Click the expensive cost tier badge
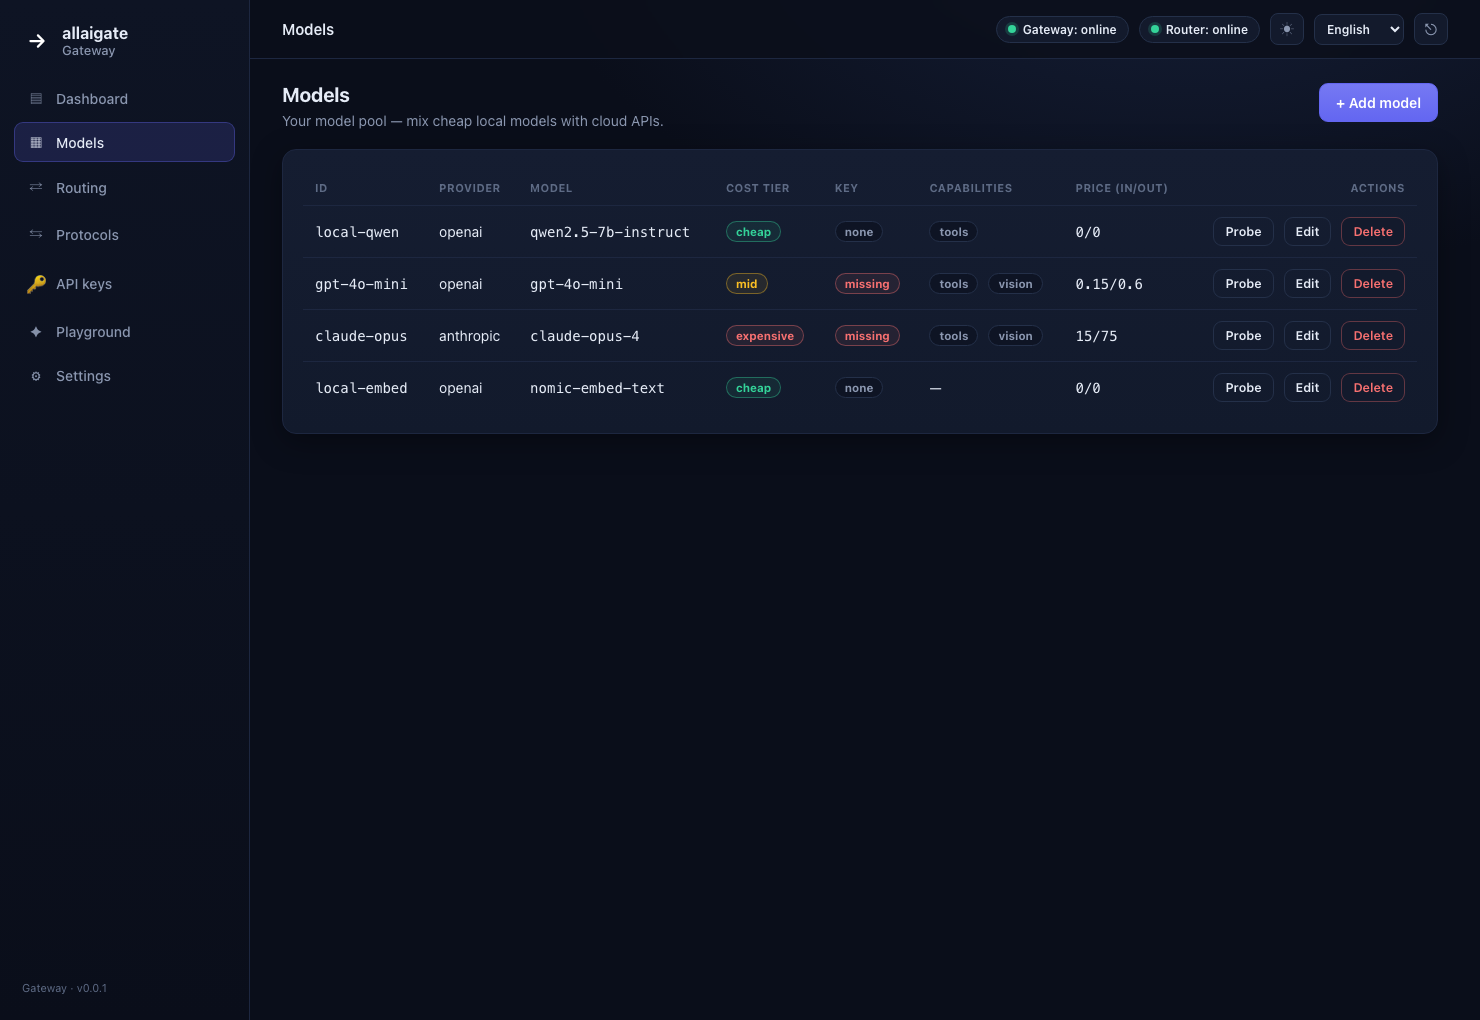The height and width of the screenshot is (1020, 1480). coord(765,336)
